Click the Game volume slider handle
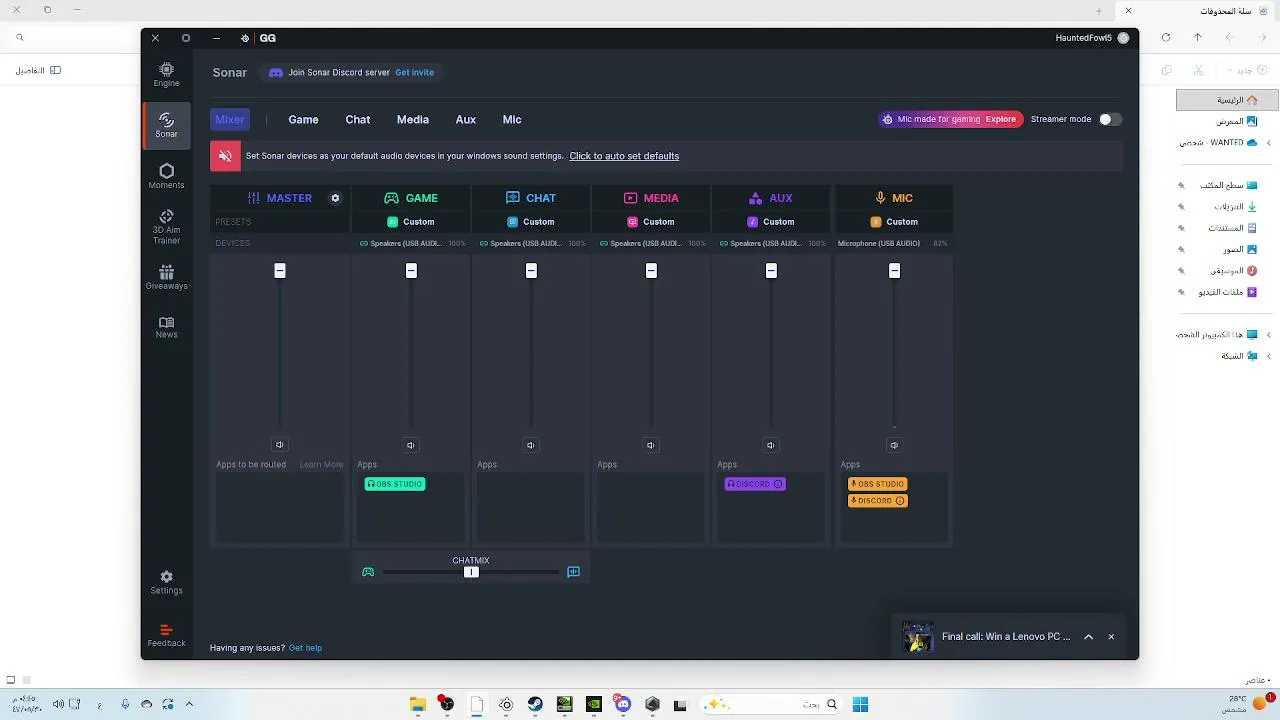This screenshot has height=720, width=1280. (411, 271)
